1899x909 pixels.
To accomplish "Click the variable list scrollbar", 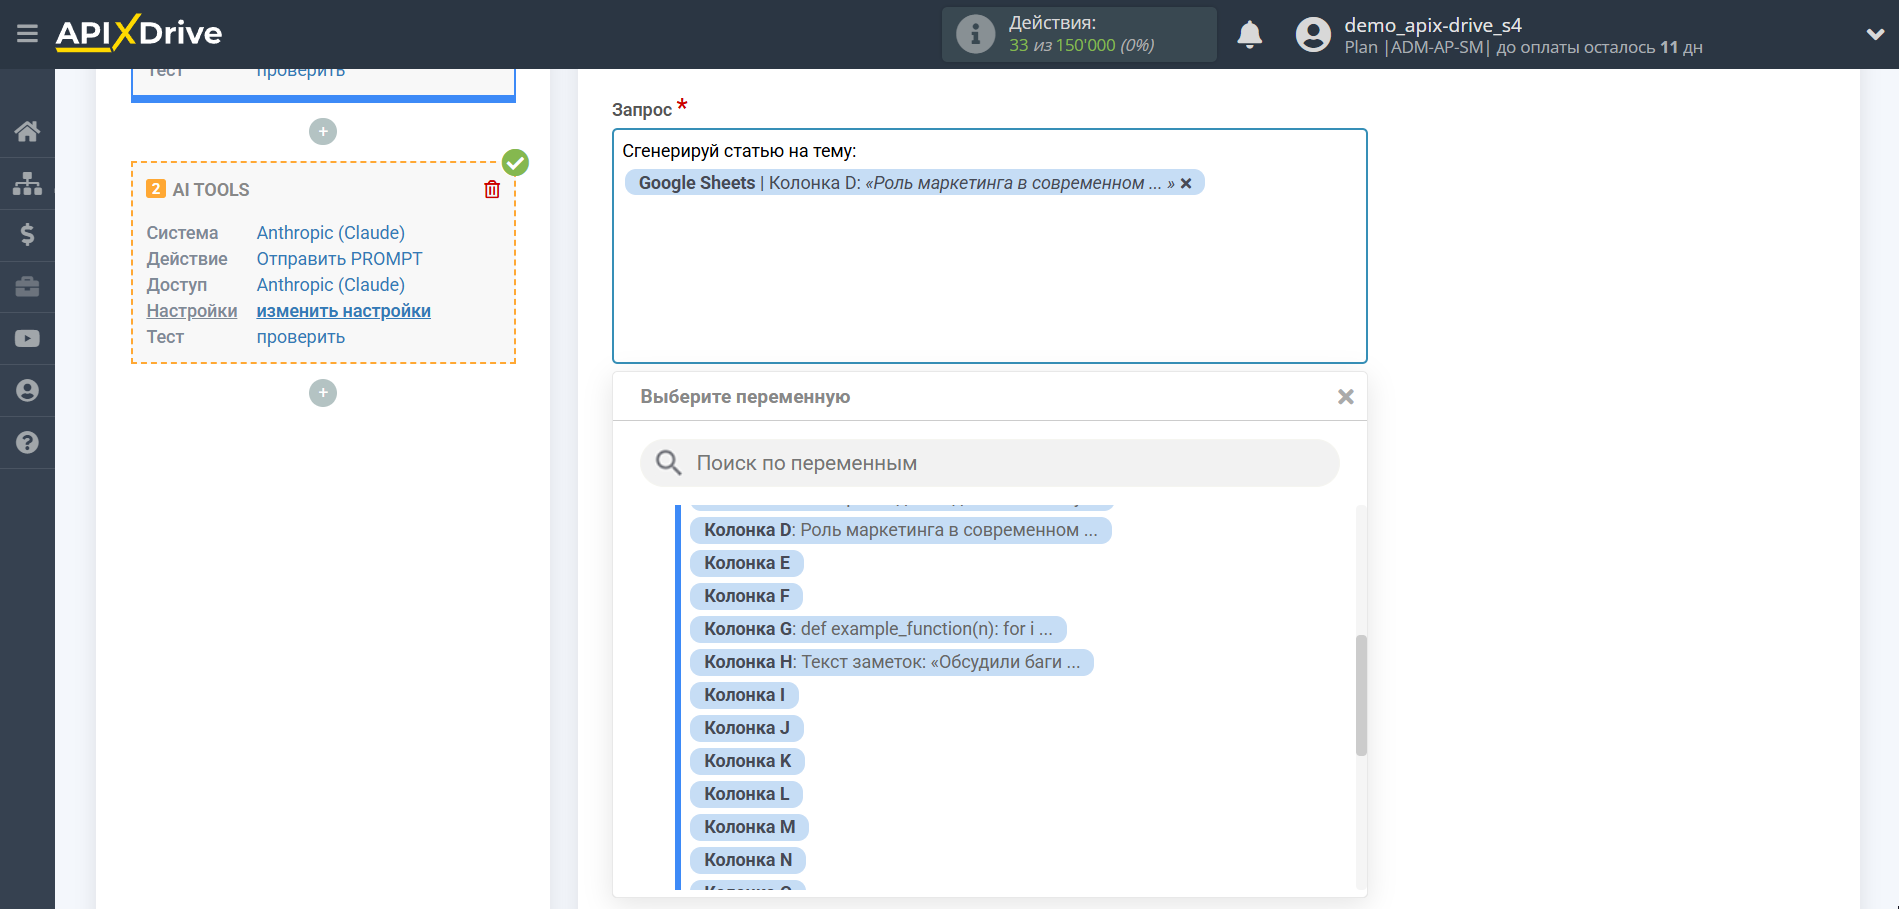I will (x=1361, y=695).
